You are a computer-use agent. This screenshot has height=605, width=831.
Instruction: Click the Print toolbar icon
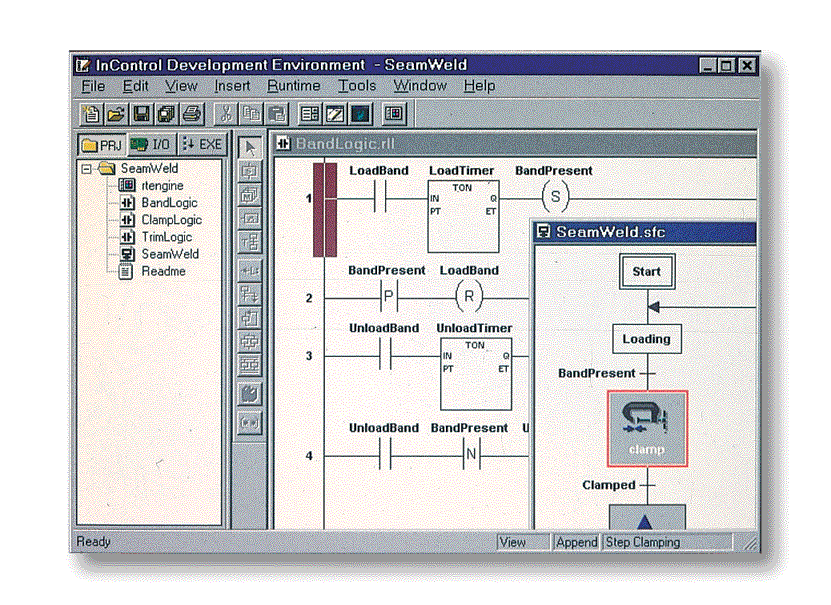pos(191,113)
